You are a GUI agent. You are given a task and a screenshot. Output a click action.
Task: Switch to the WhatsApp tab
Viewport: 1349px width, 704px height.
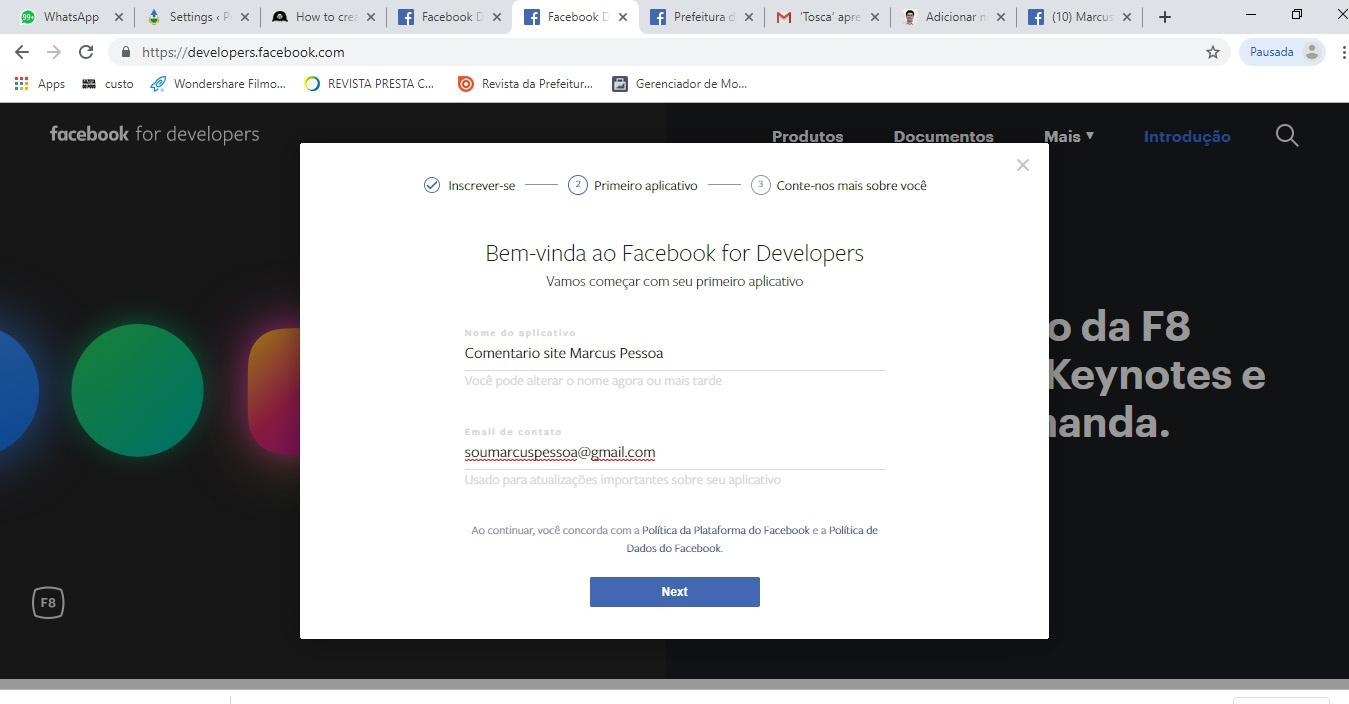[70, 17]
